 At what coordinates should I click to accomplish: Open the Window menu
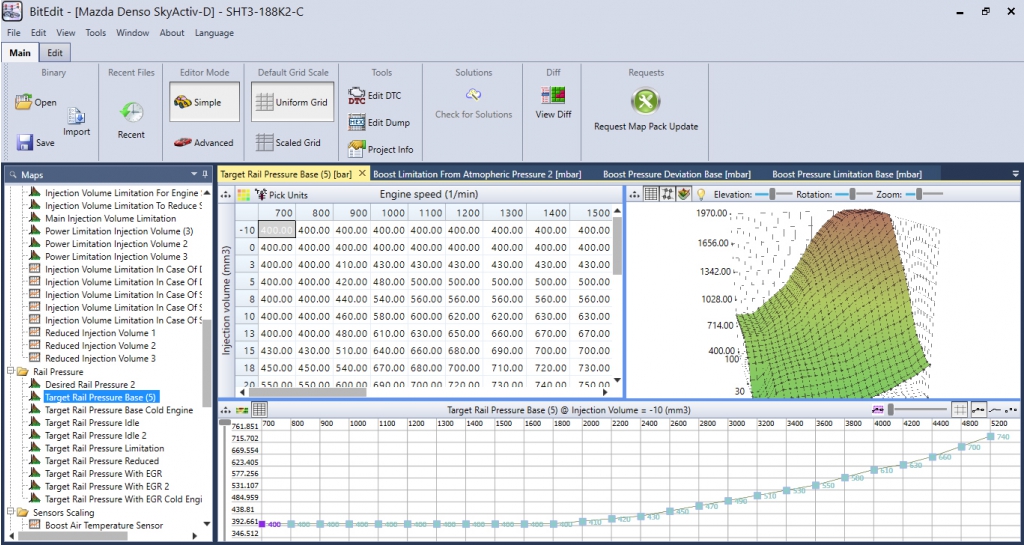(133, 33)
